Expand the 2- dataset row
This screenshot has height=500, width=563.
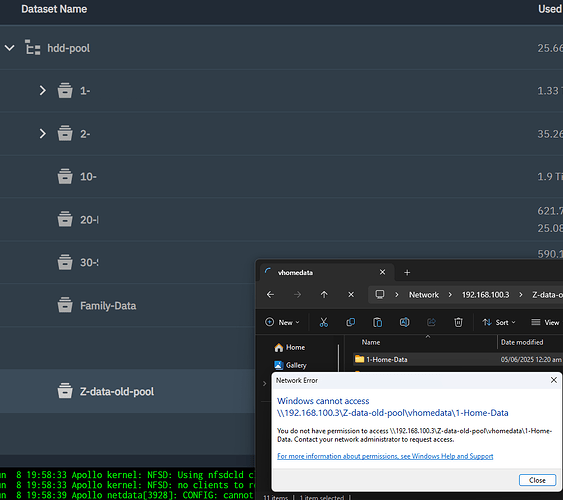(42, 134)
